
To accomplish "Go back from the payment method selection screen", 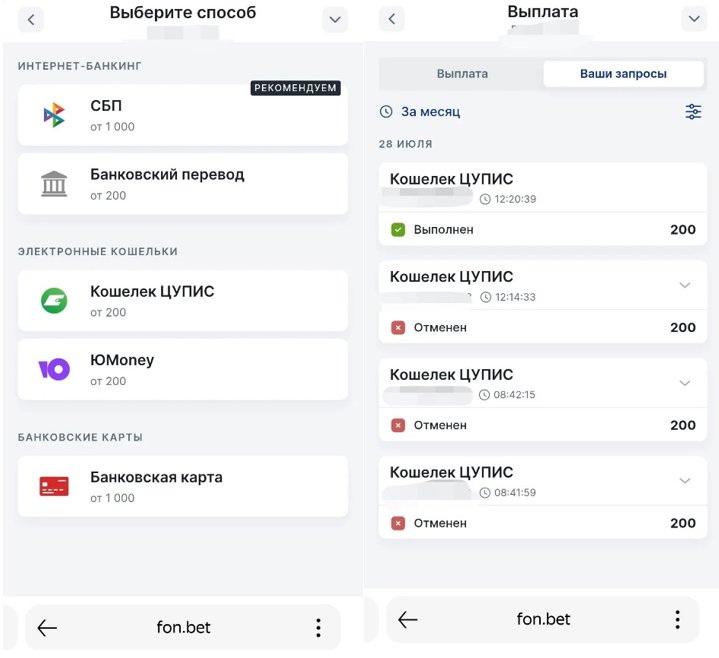I will 31,20.
